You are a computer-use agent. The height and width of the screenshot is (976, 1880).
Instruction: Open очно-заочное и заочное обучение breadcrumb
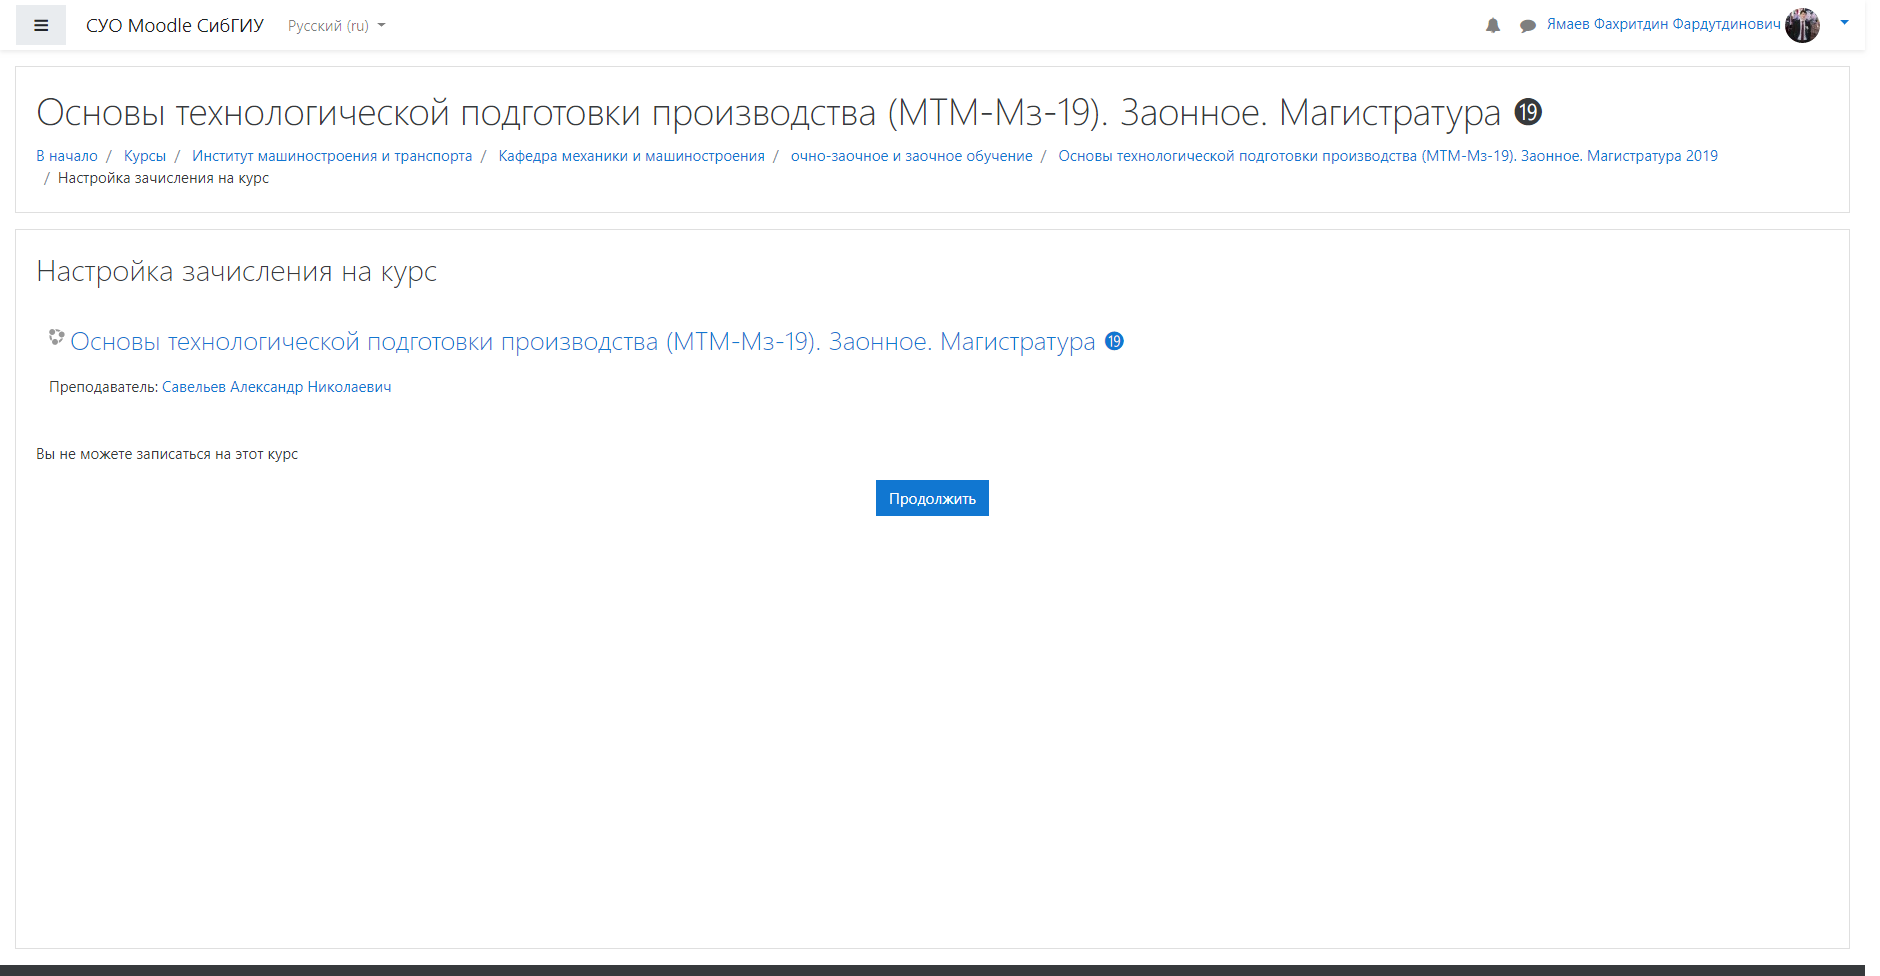coord(912,156)
